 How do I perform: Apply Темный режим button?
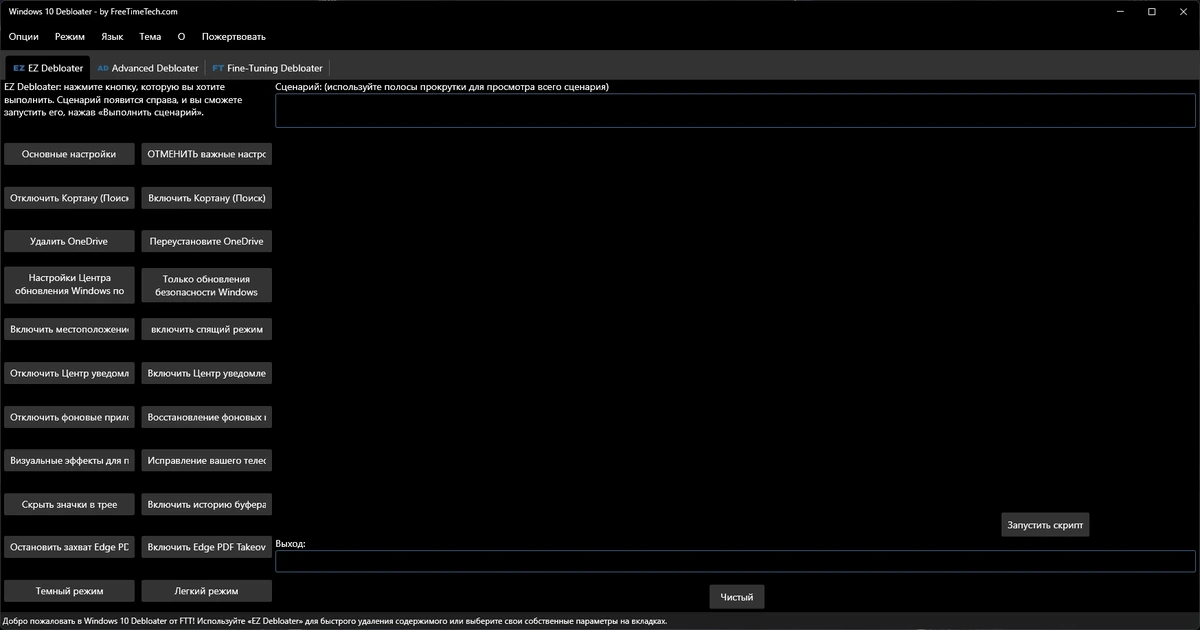[69, 591]
